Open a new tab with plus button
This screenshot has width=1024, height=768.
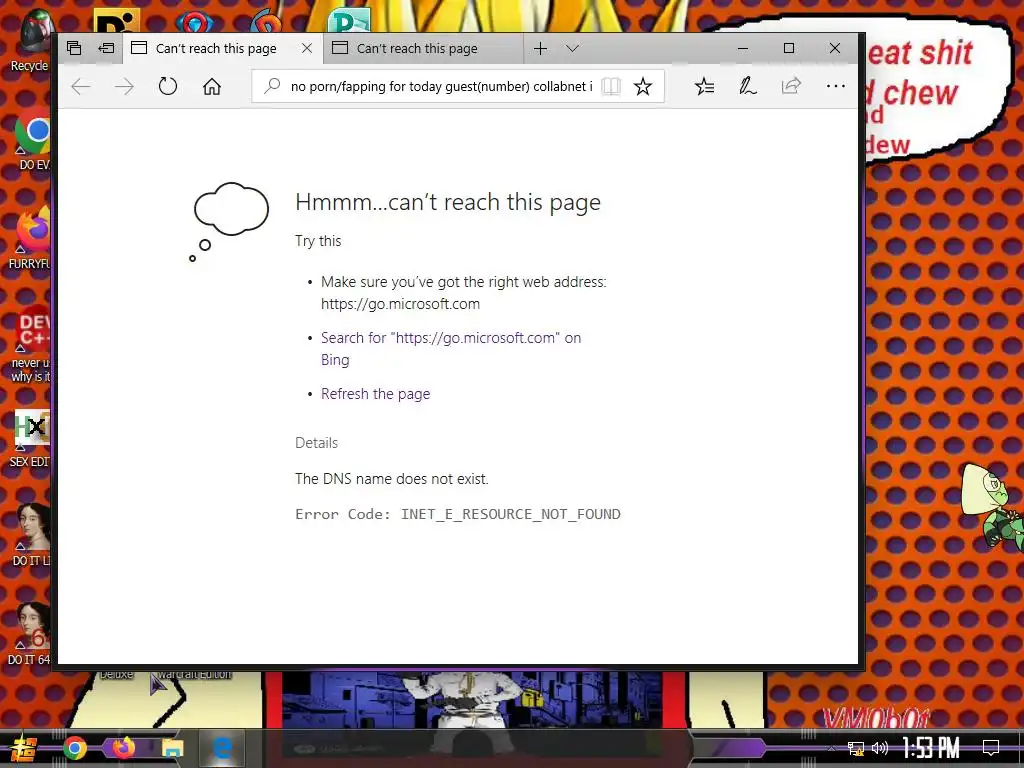point(540,48)
